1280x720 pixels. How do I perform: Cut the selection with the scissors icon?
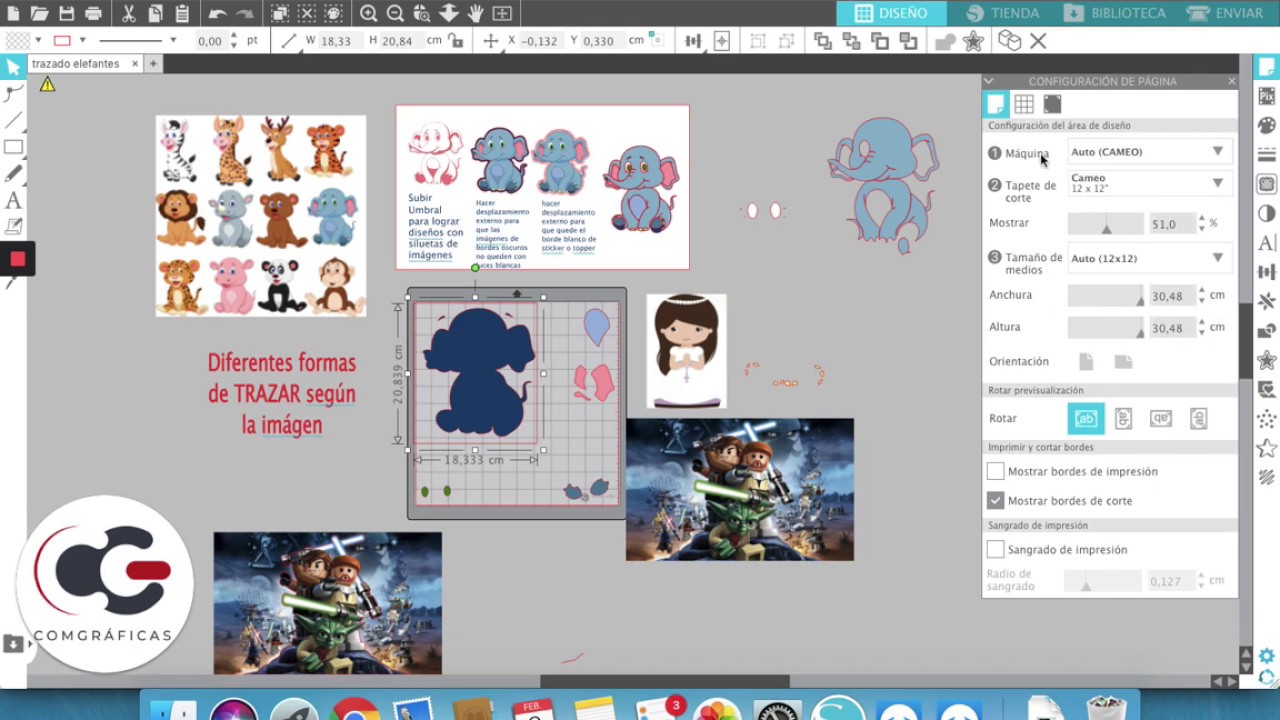(128, 14)
